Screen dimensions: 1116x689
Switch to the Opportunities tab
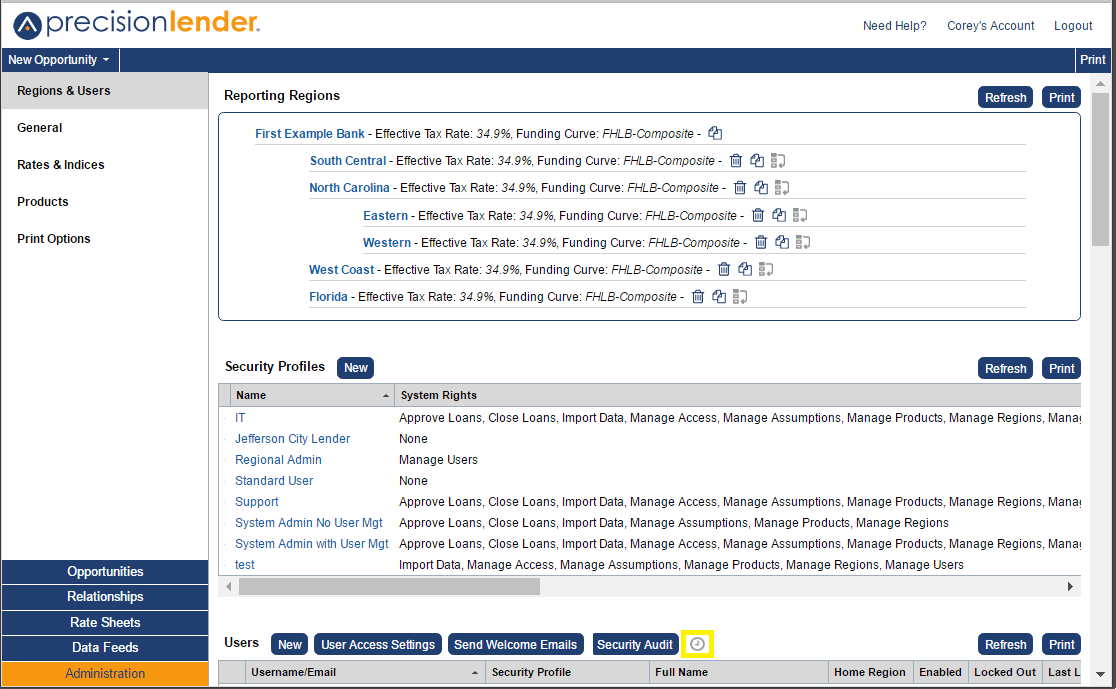coord(105,572)
